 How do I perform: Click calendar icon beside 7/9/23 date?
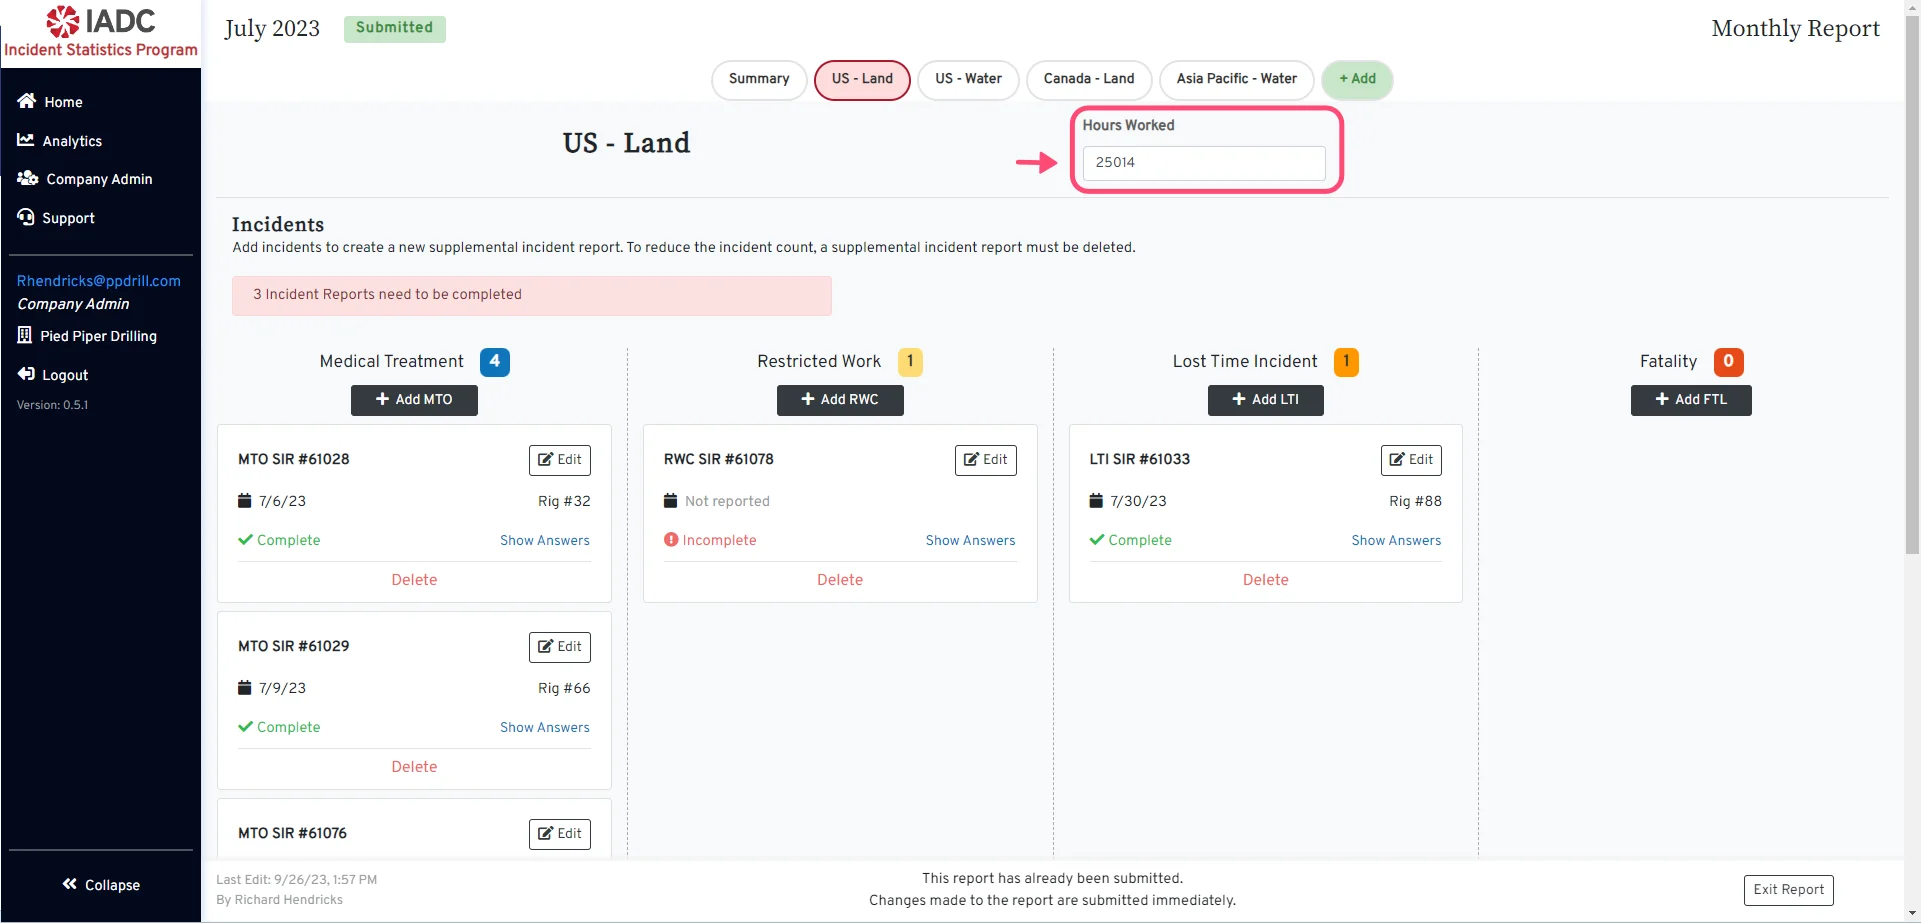tap(245, 688)
